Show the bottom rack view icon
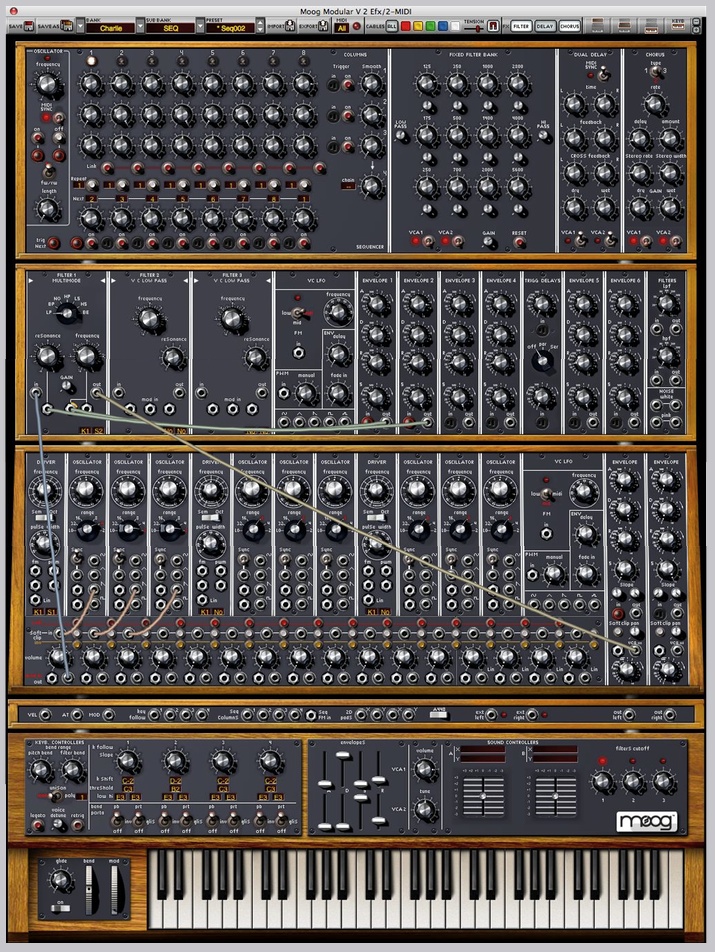This screenshot has height=952, width=715. coord(651,26)
